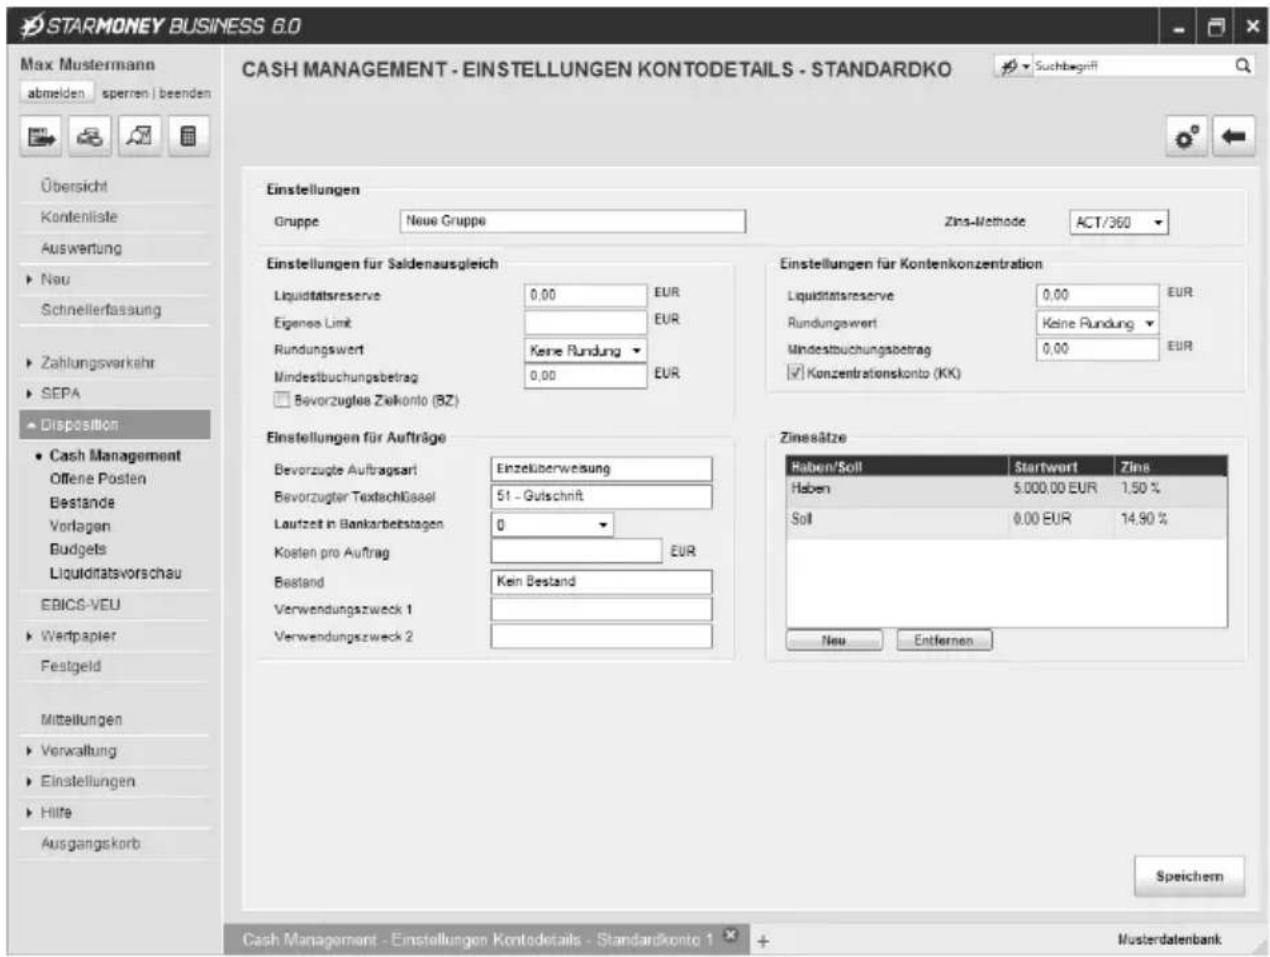Click Mindestbuchungsbetrag field under Kontenkonzentration

coord(1098,349)
